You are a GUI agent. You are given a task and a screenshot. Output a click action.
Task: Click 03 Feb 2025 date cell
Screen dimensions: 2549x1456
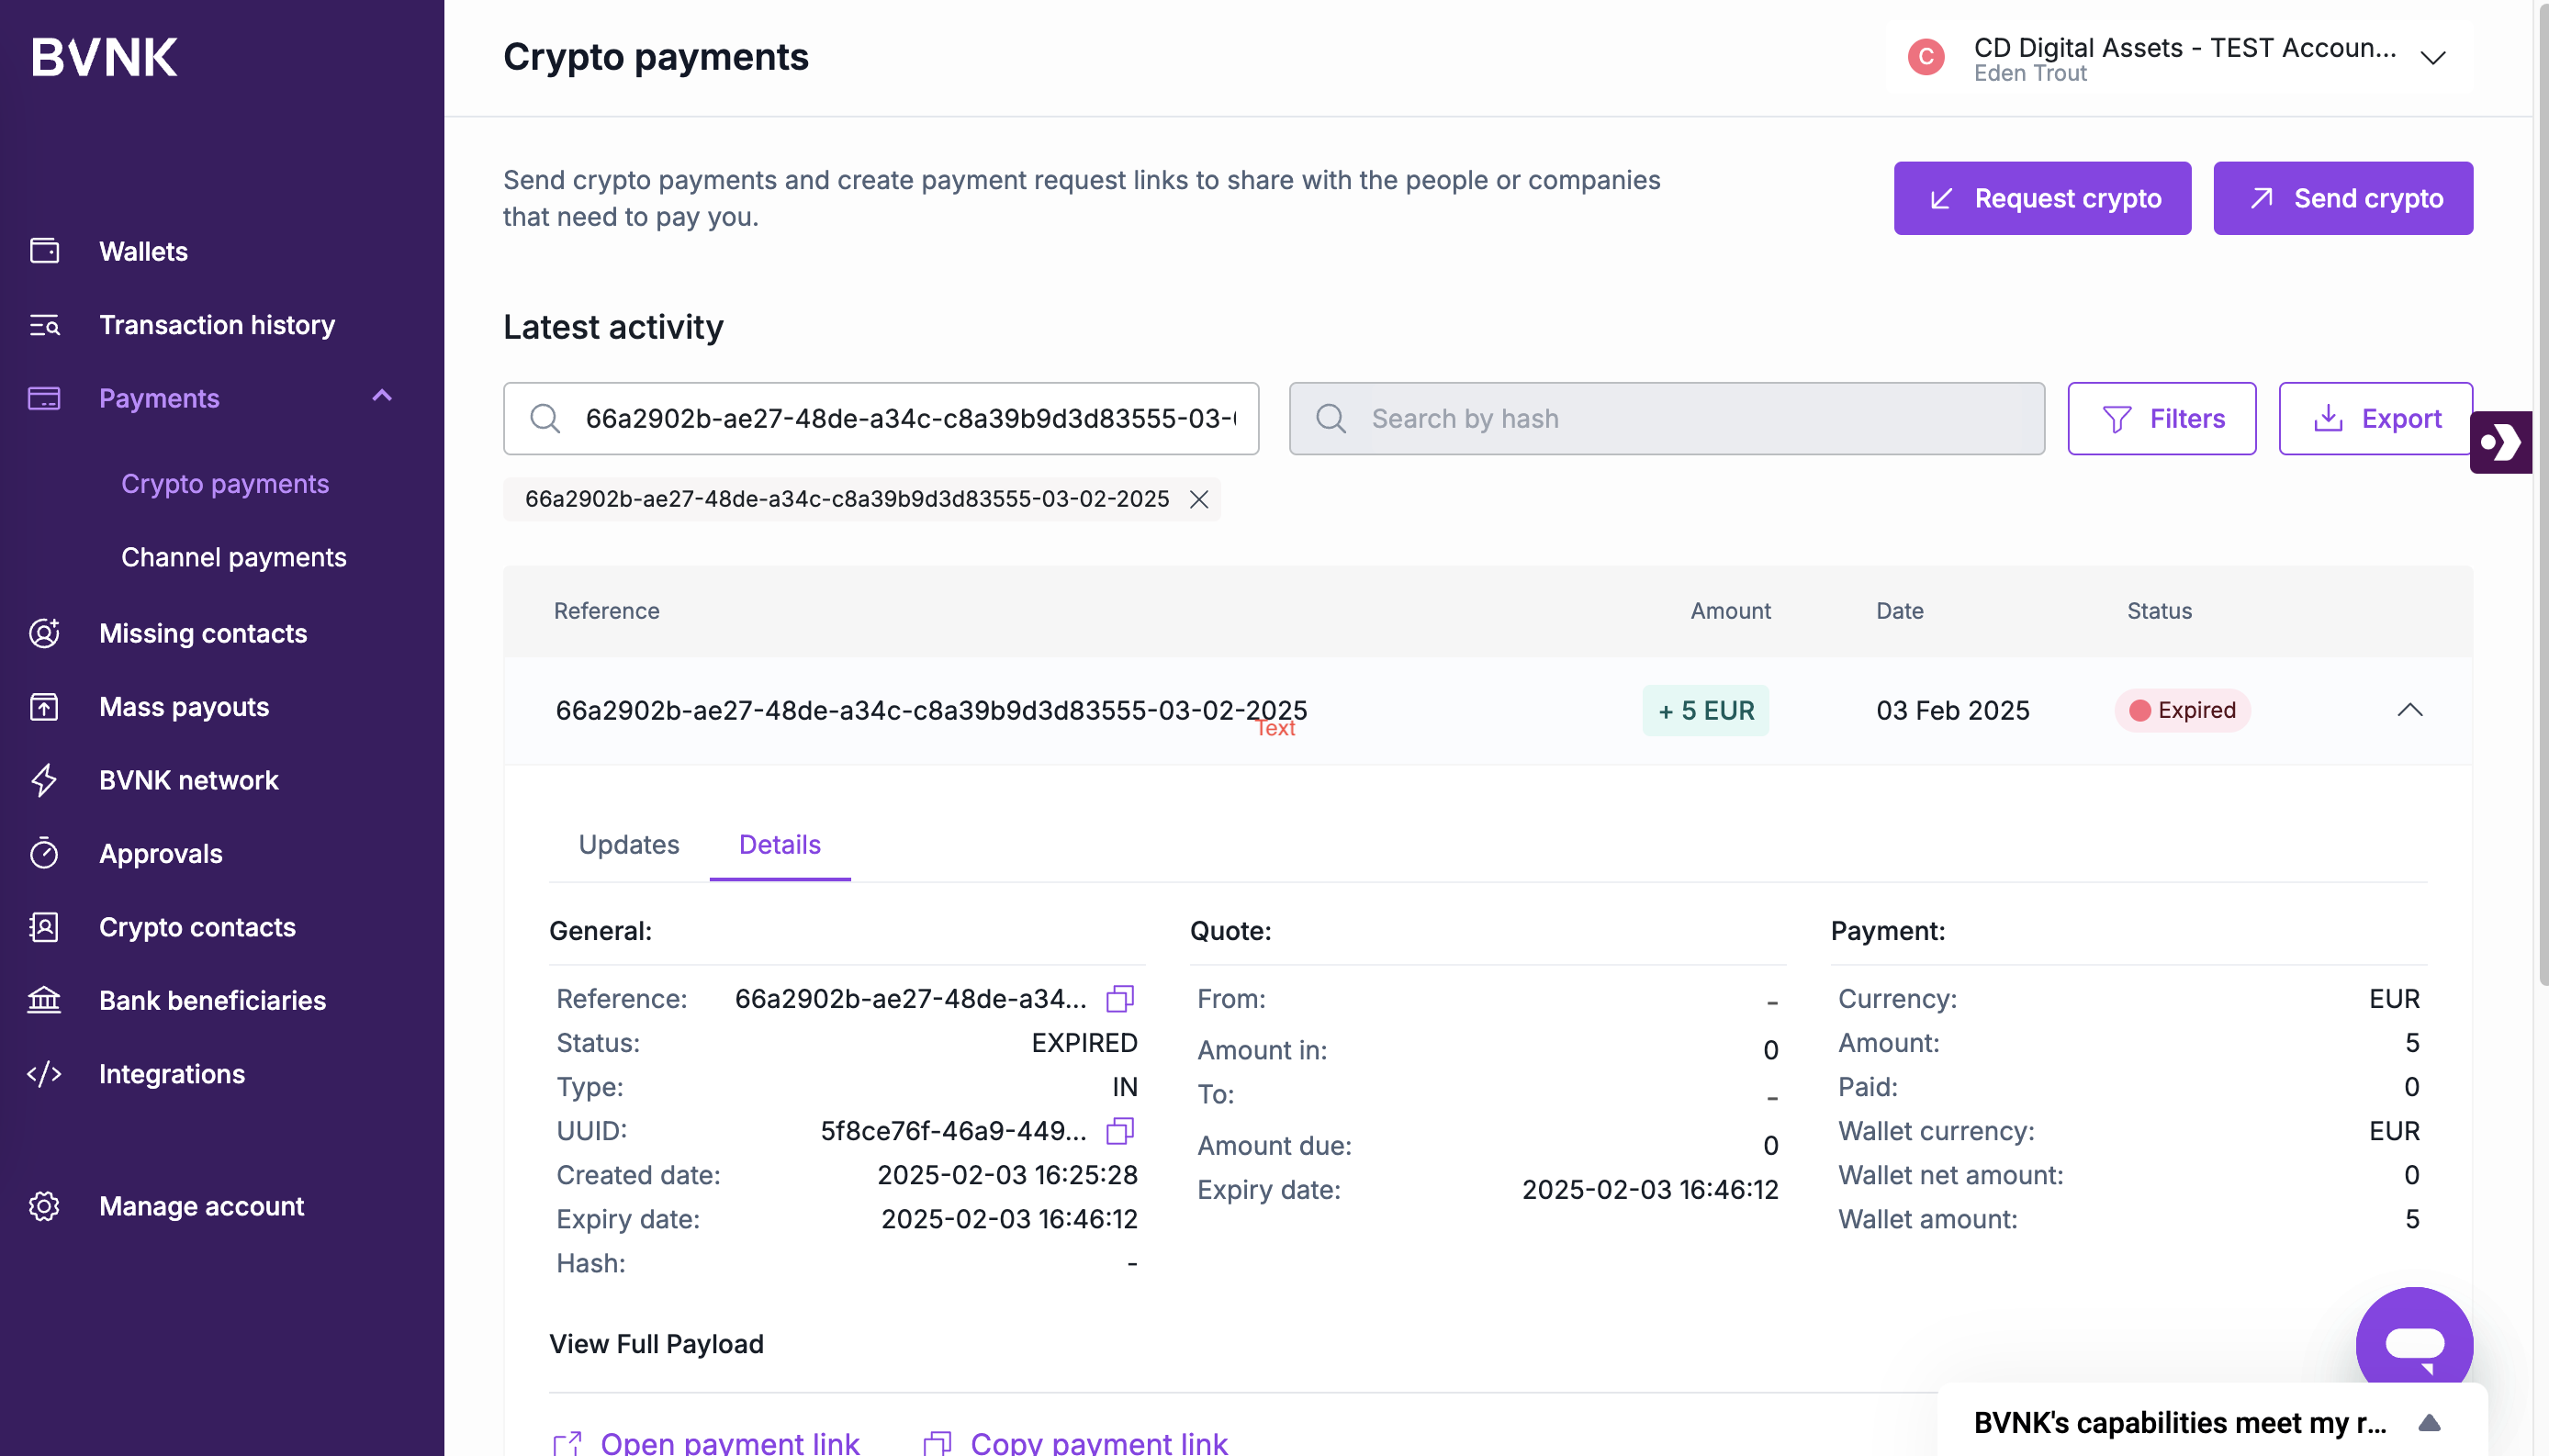click(1953, 710)
